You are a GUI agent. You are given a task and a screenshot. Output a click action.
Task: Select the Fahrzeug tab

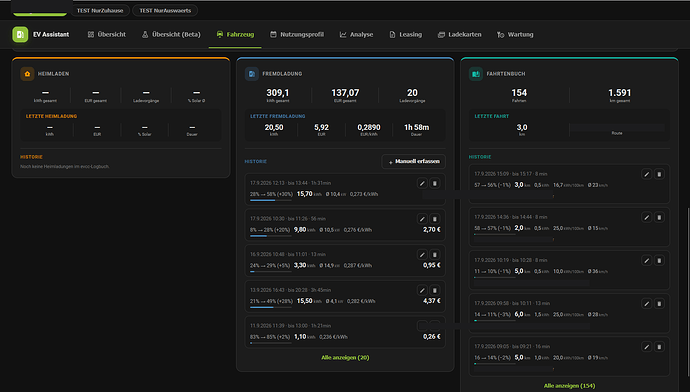pos(235,34)
